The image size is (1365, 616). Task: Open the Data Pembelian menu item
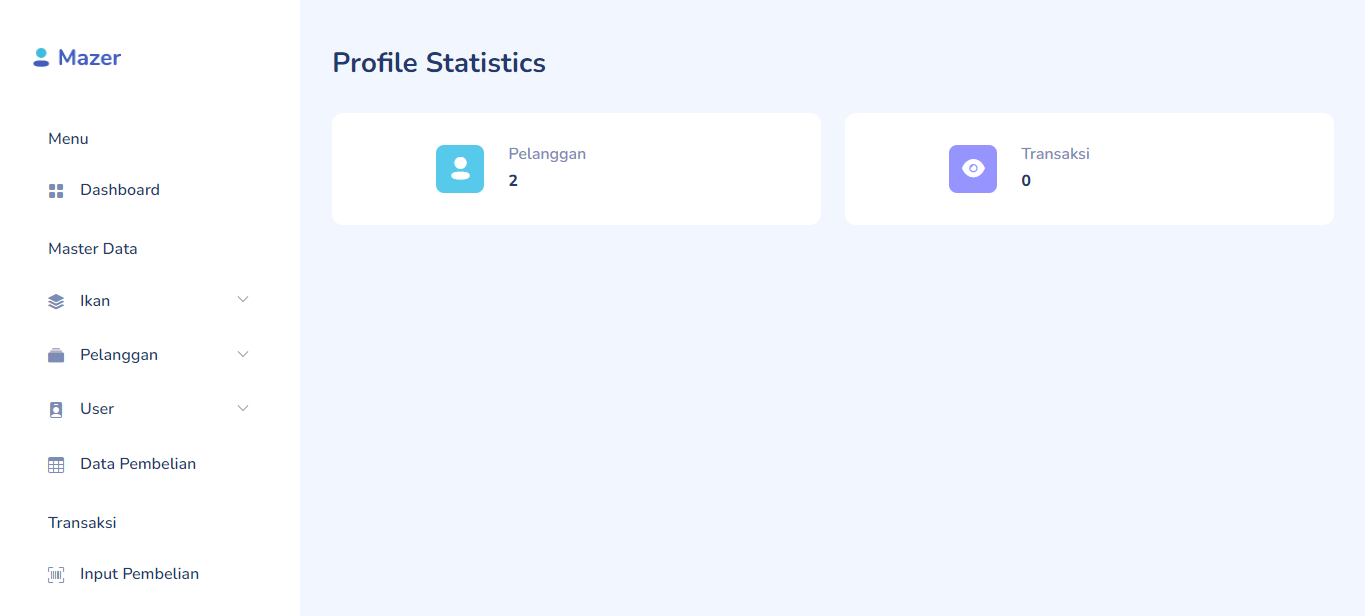pyautogui.click(x=138, y=464)
